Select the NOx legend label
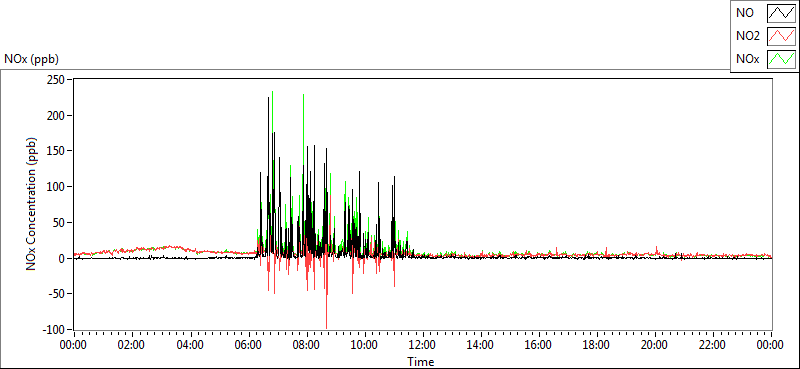This screenshot has height=369, width=800. (748, 59)
